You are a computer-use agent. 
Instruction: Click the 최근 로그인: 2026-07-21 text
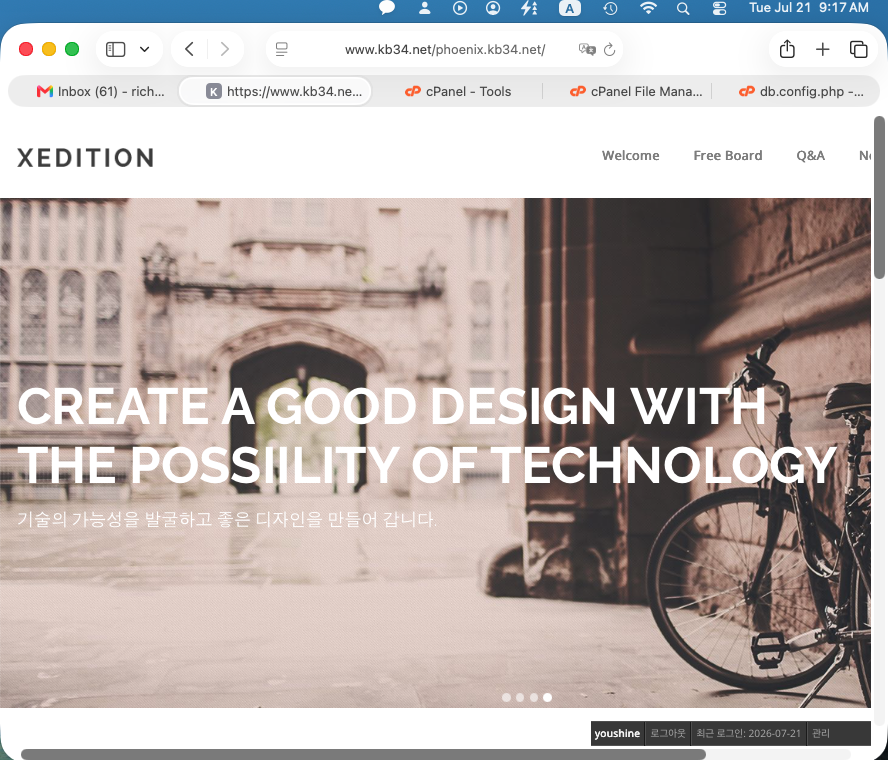pos(749,733)
